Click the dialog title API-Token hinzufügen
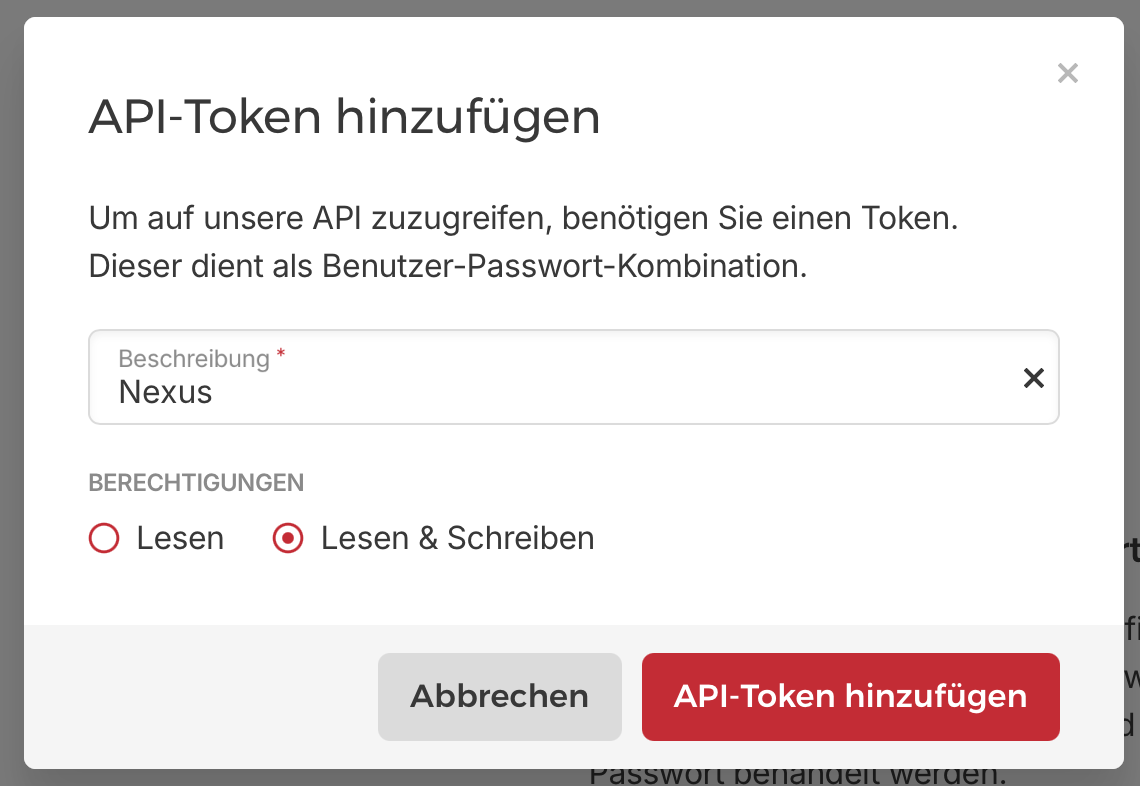This screenshot has height=786, width=1140. click(x=344, y=118)
